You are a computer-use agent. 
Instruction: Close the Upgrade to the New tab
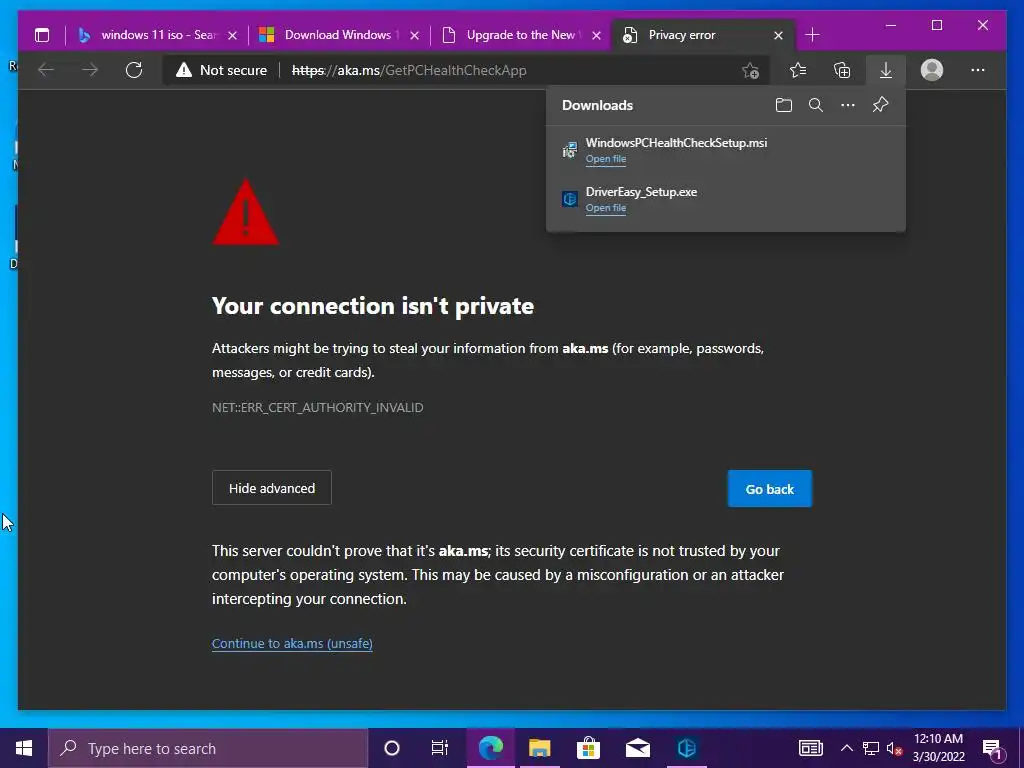[596, 35]
